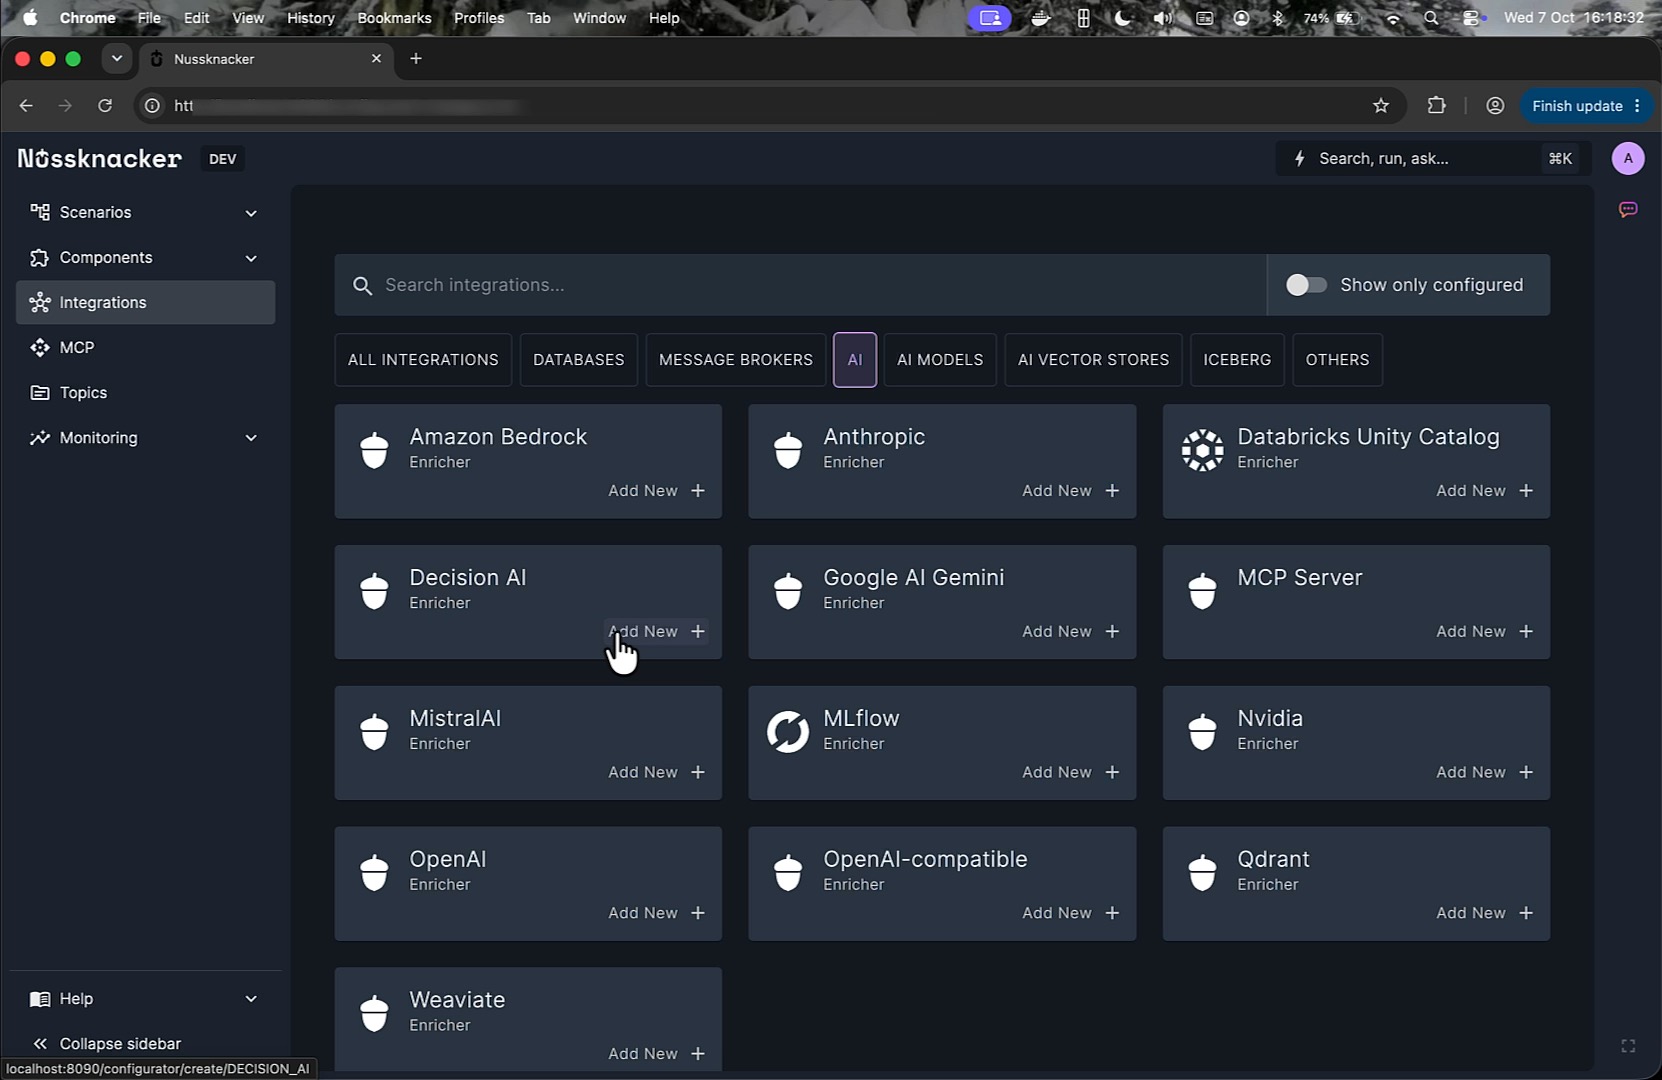
Task: Expand the Components menu chevron
Action: [x=251, y=258]
